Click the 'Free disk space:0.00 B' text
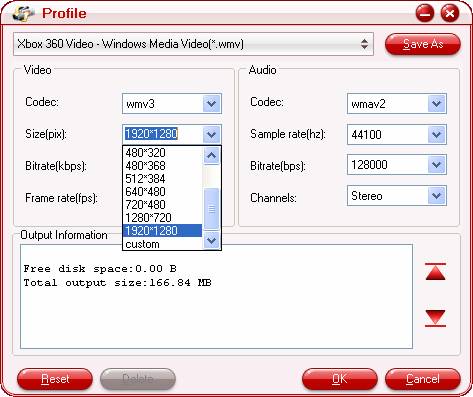The image size is (473, 397). pos(100,269)
